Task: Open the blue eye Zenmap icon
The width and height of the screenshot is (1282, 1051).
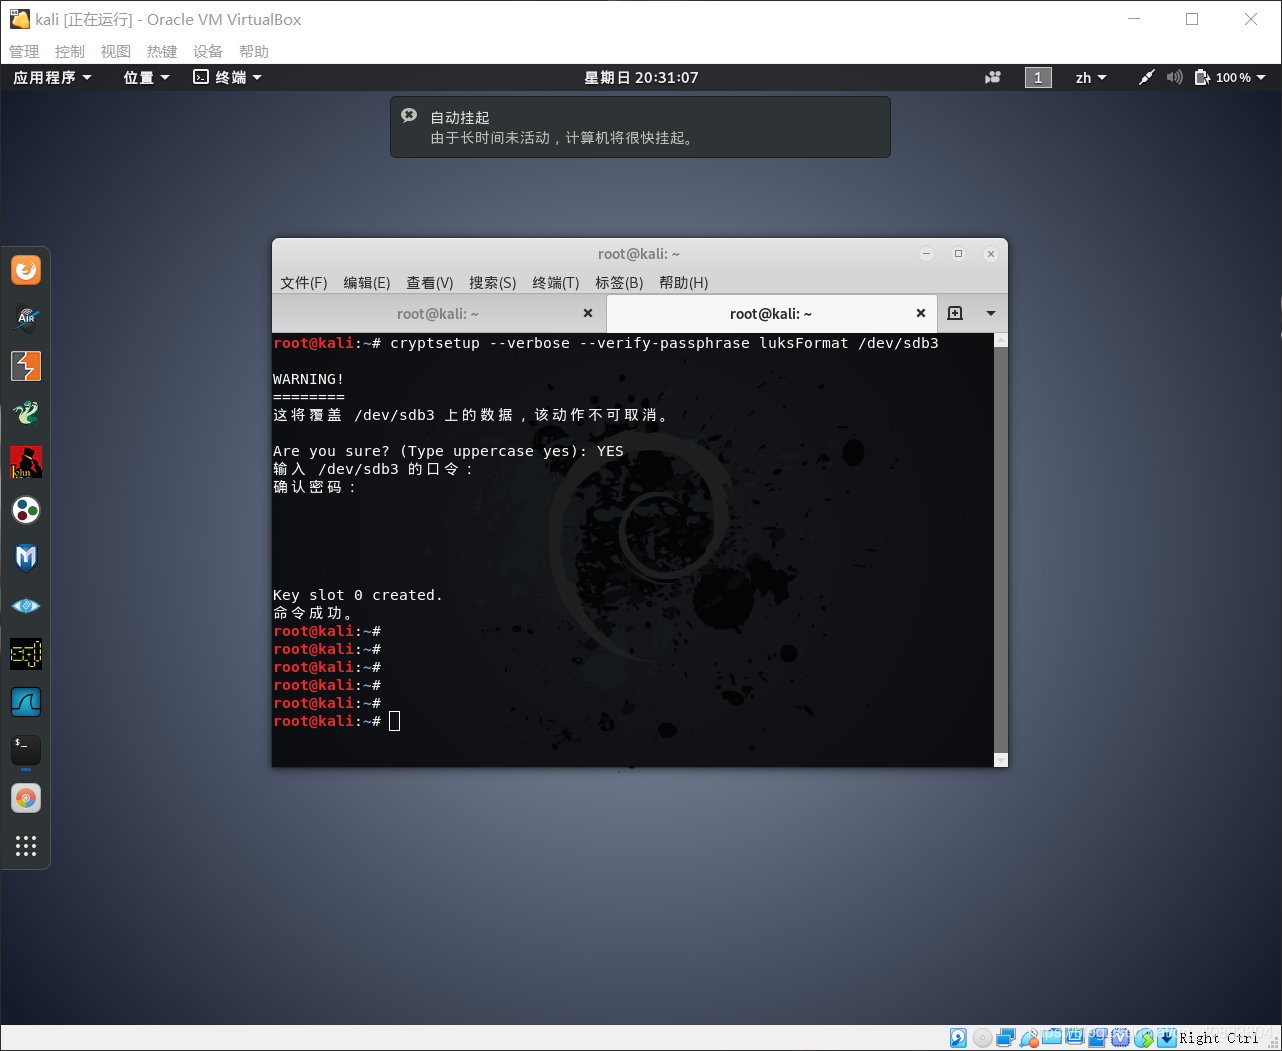Action: point(26,606)
